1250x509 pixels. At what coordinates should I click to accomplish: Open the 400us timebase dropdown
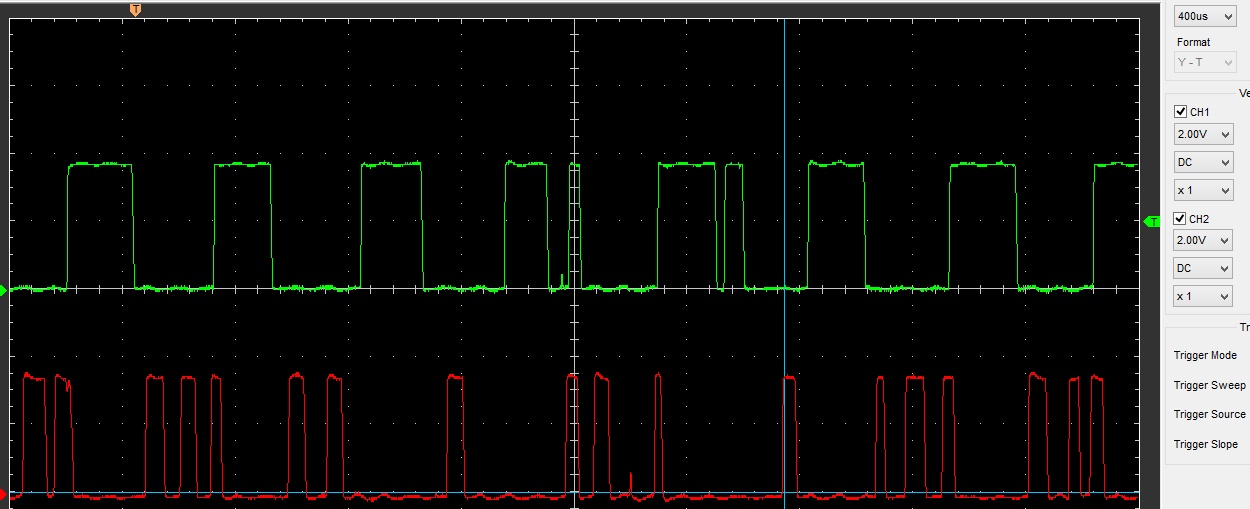point(1204,17)
